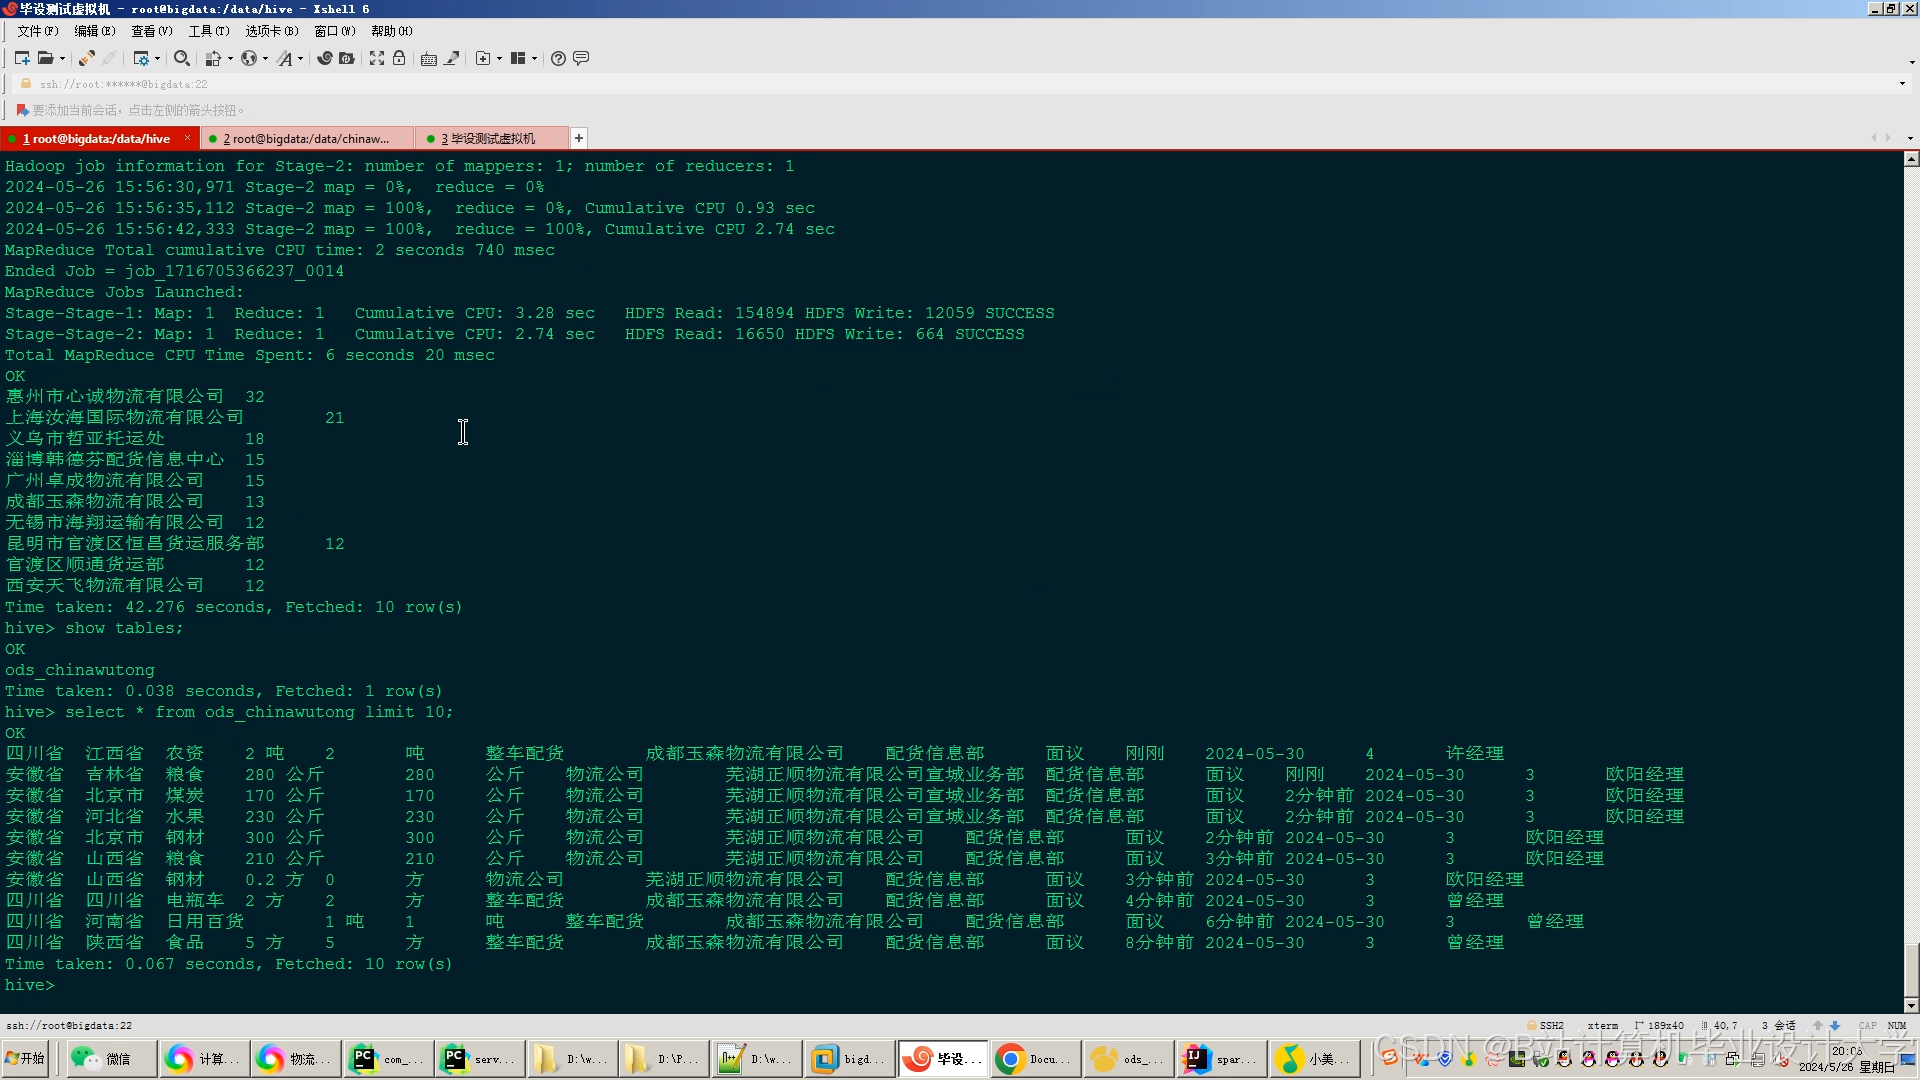Switch to tab 2 root@bigdata:/data/chinaw...

[x=306, y=139]
